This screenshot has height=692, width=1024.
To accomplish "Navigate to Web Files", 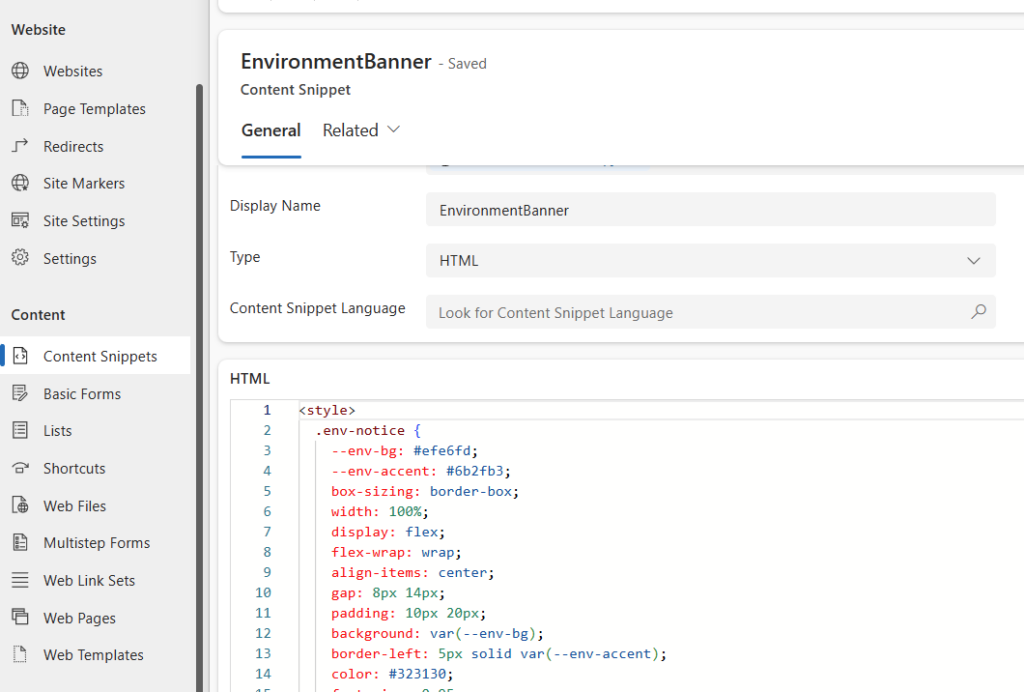I will tap(95, 506).
